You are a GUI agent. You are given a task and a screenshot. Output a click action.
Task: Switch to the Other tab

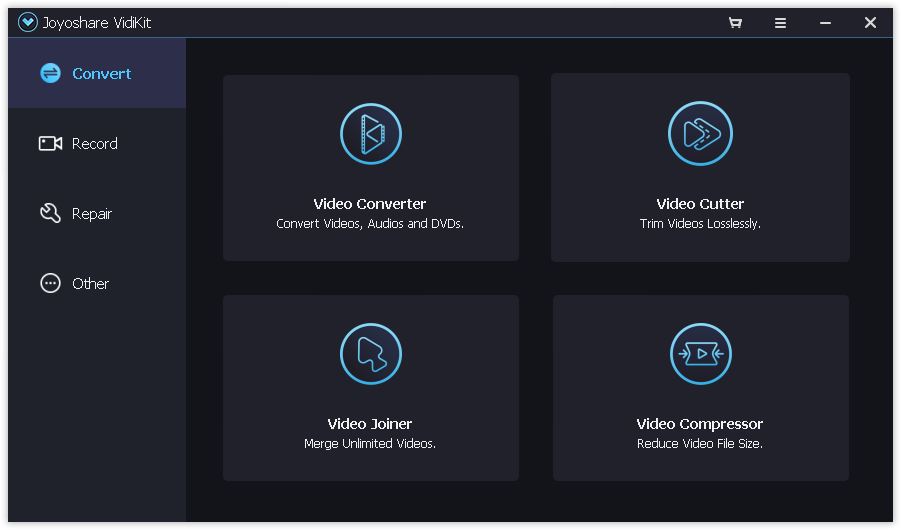pos(97,283)
